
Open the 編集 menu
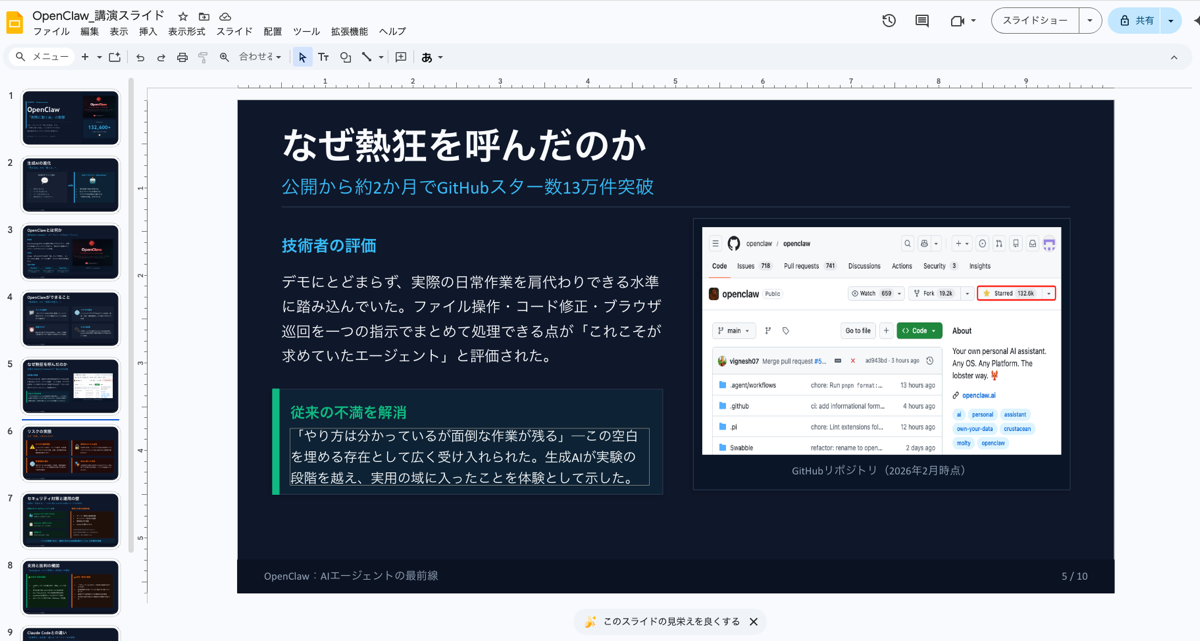(x=89, y=32)
